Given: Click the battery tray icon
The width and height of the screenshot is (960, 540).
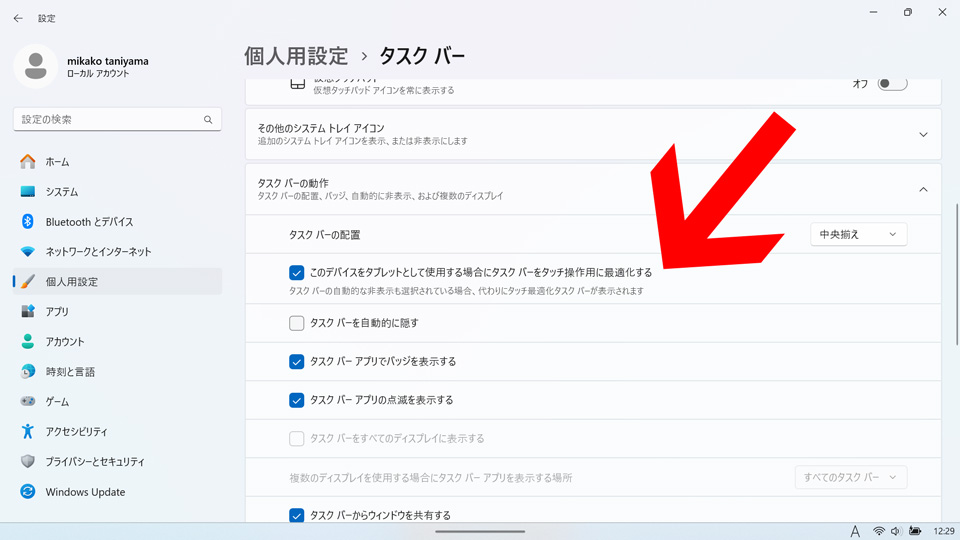Looking at the screenshot, I should 915,531.
